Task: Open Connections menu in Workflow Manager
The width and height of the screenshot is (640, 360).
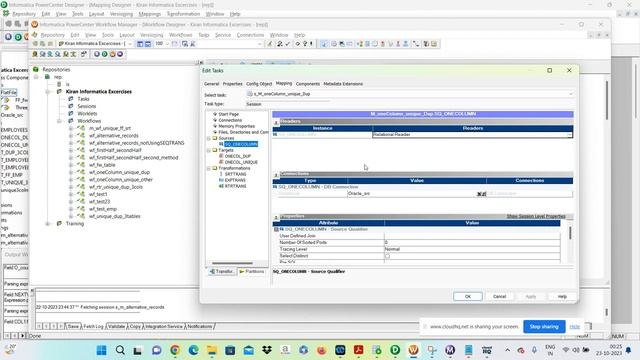Action: click(250, 35)
